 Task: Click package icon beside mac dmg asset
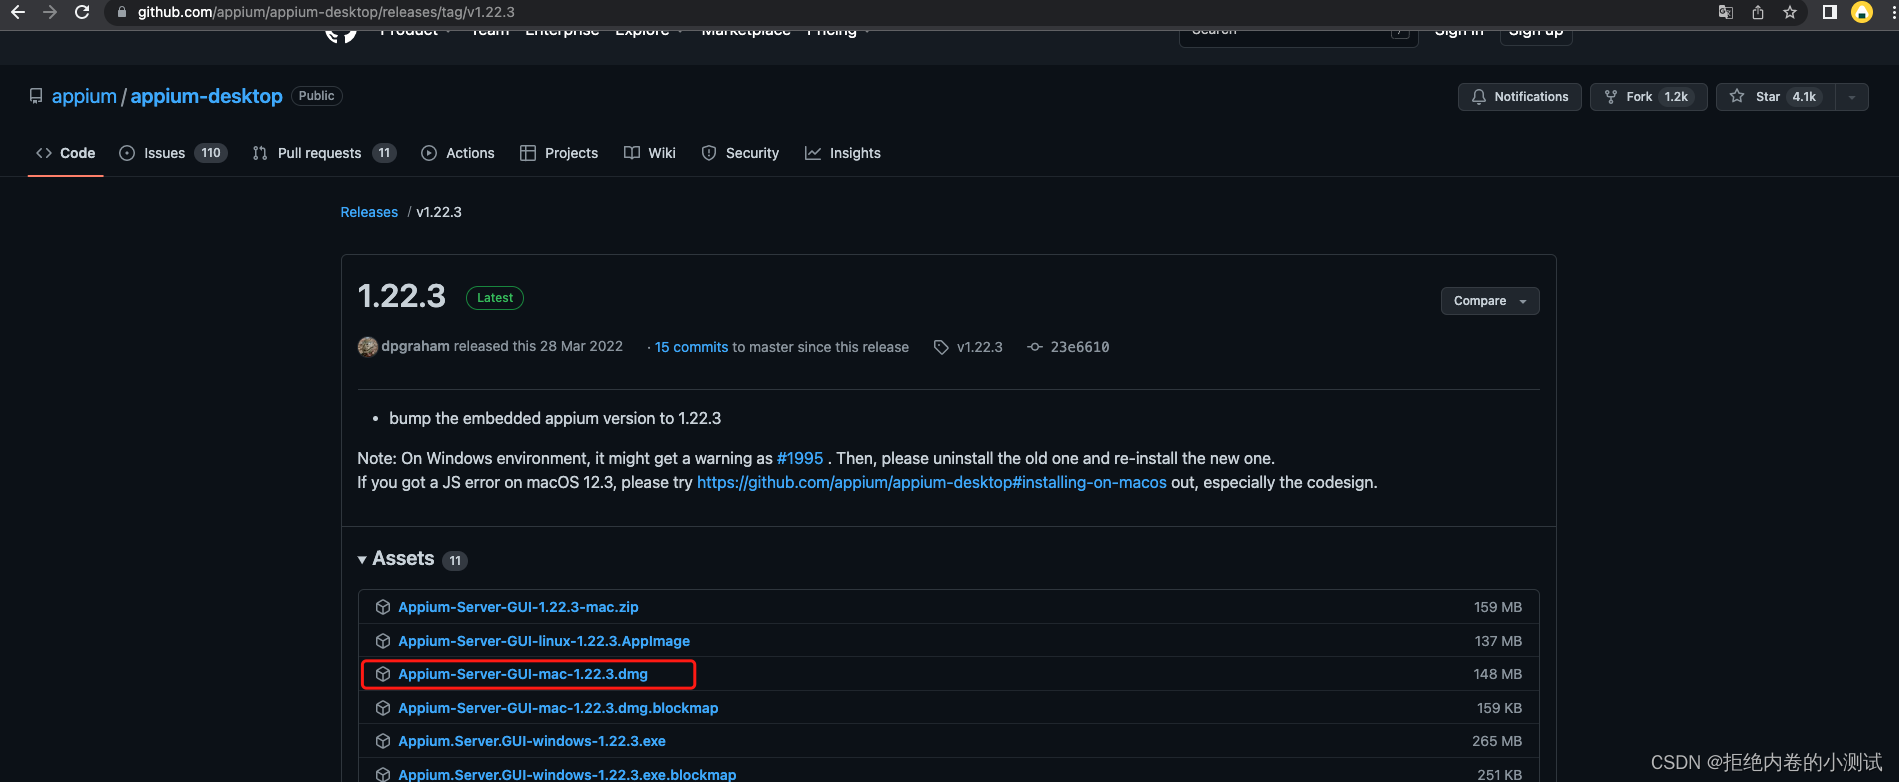383,674
